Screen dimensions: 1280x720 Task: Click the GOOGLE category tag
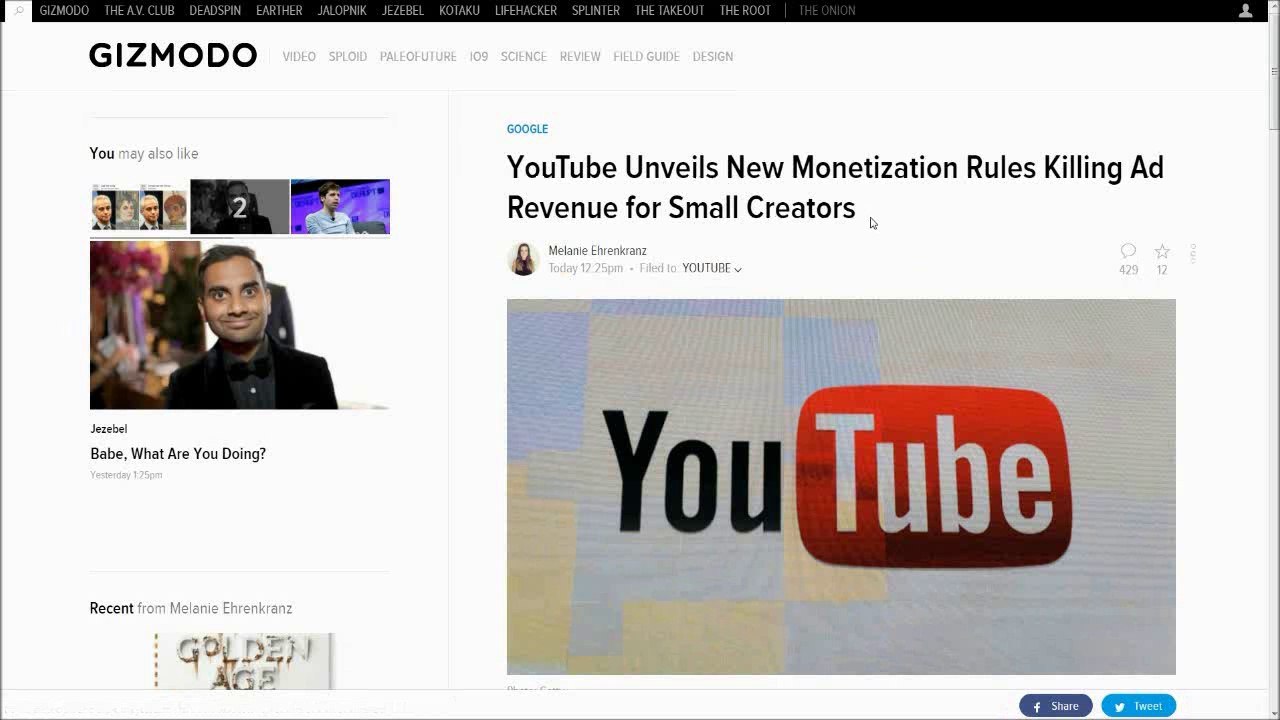tap(527, 129)
